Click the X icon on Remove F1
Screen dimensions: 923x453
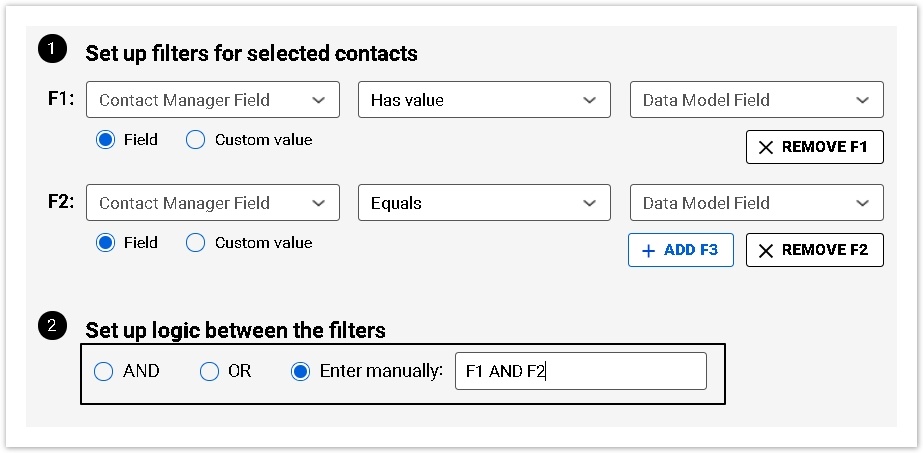[766, 147]
